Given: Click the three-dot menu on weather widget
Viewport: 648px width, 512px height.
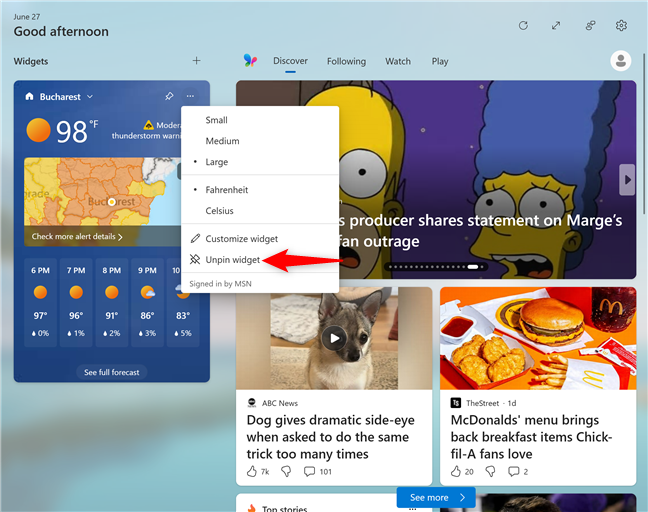Looking at the screenshot, I should tap(190, 96).
